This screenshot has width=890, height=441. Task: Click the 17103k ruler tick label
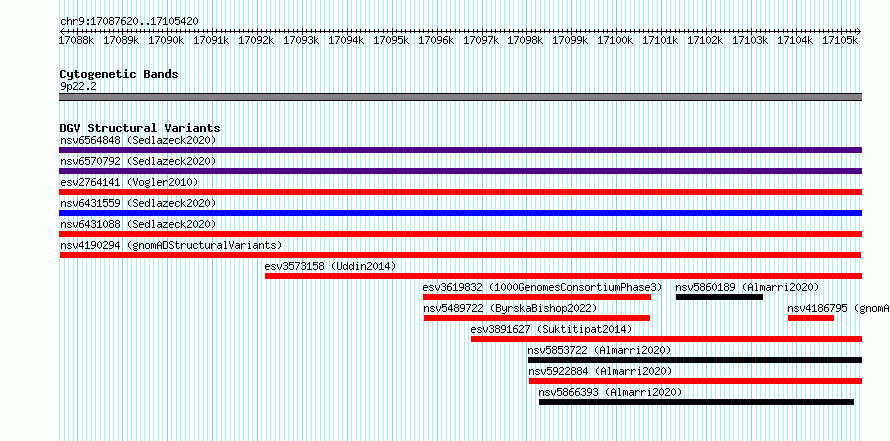(750, 40)
